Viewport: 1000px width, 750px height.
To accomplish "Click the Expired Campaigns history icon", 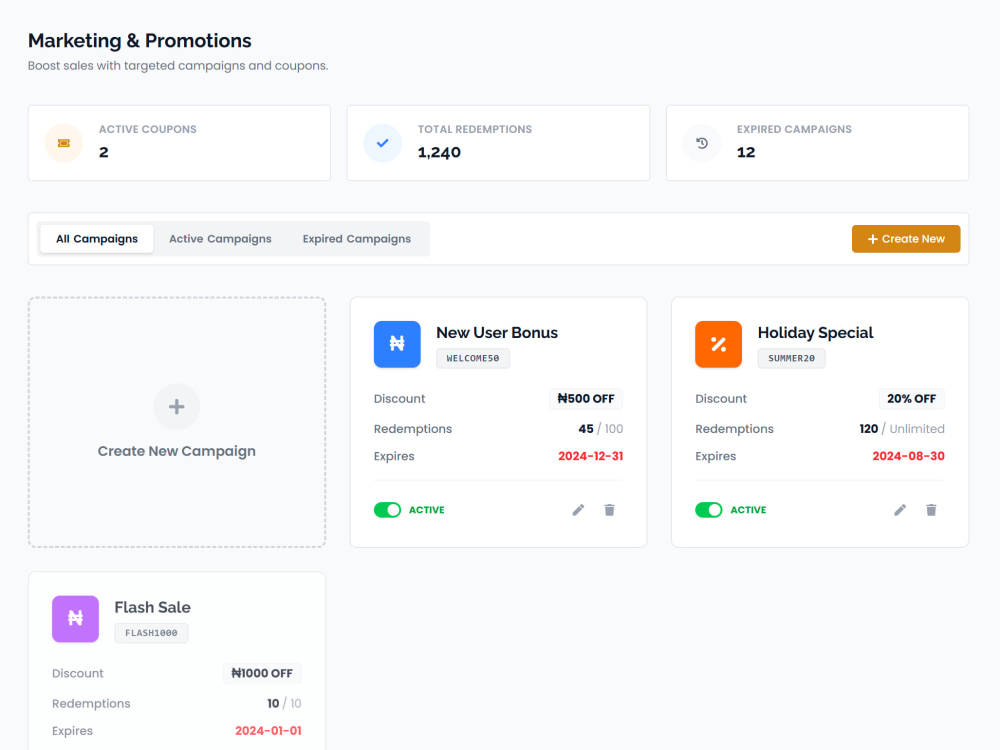I will (702, 143).
